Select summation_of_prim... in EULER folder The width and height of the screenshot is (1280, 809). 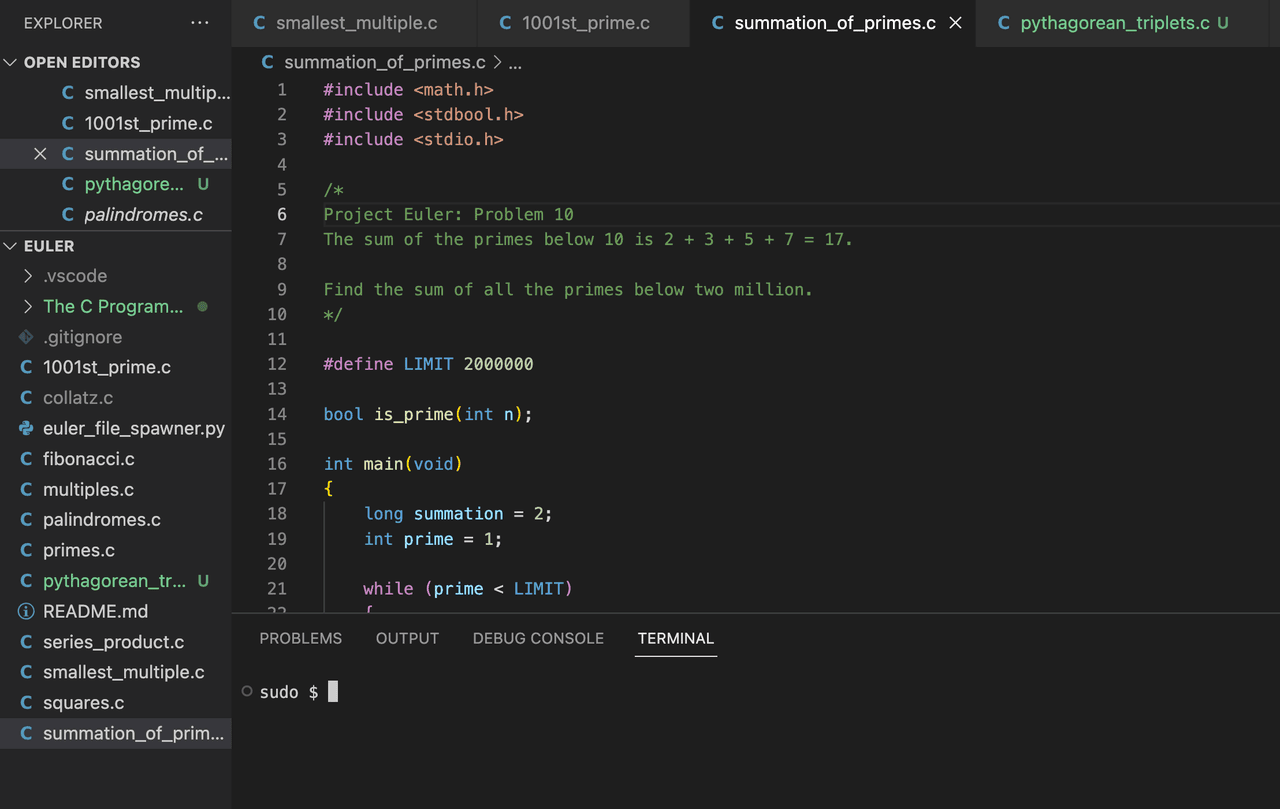115,734
